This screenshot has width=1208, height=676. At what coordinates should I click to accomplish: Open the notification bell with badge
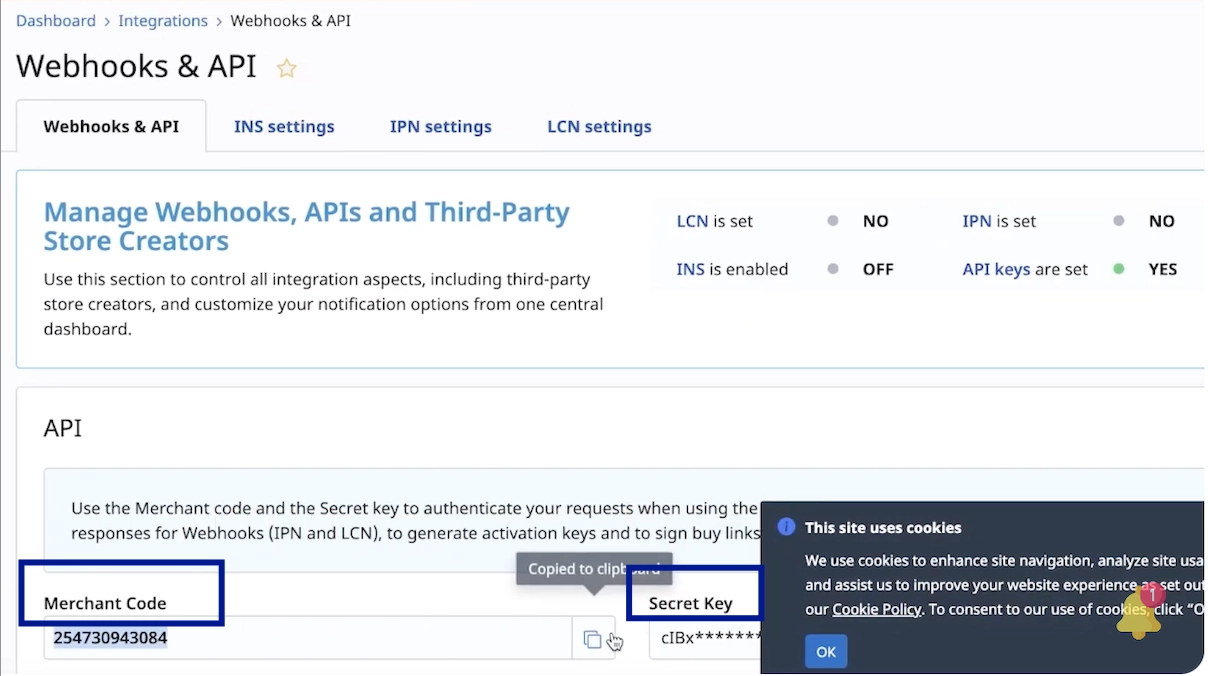click(x=1139, y=612)
